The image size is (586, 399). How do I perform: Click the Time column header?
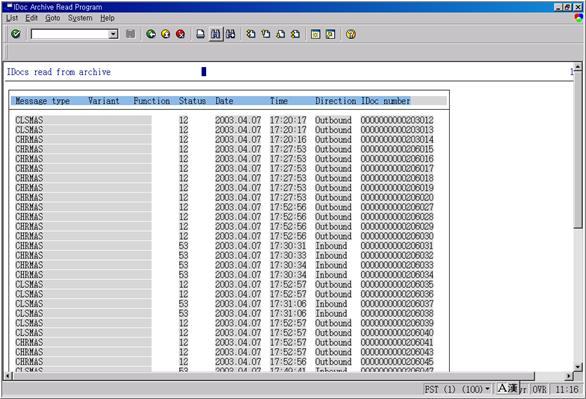click(x=279, y=101)
